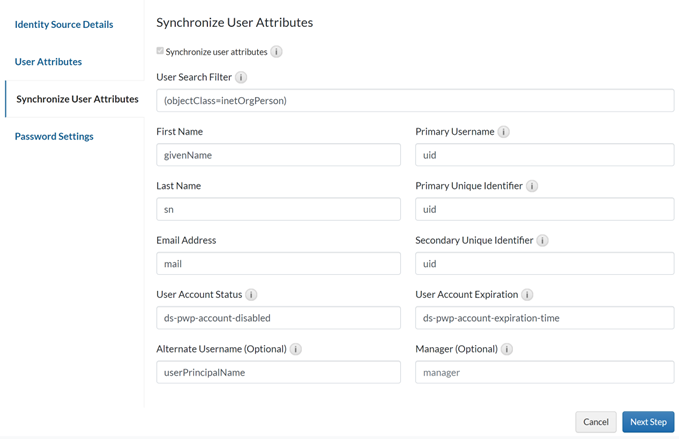Click info icon beside User Account Expiration
Viewport: 679px width, 439px height.
[x=527, y=295]
